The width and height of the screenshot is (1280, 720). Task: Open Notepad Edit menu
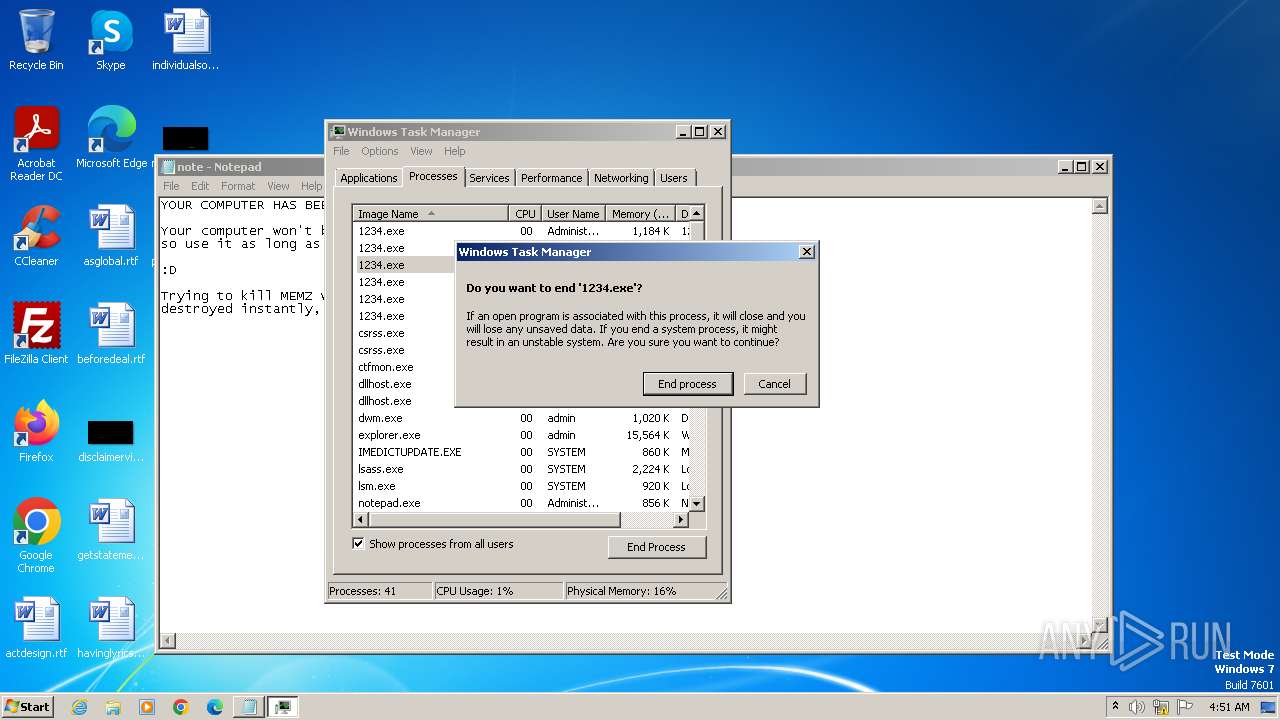coord(200,186)
